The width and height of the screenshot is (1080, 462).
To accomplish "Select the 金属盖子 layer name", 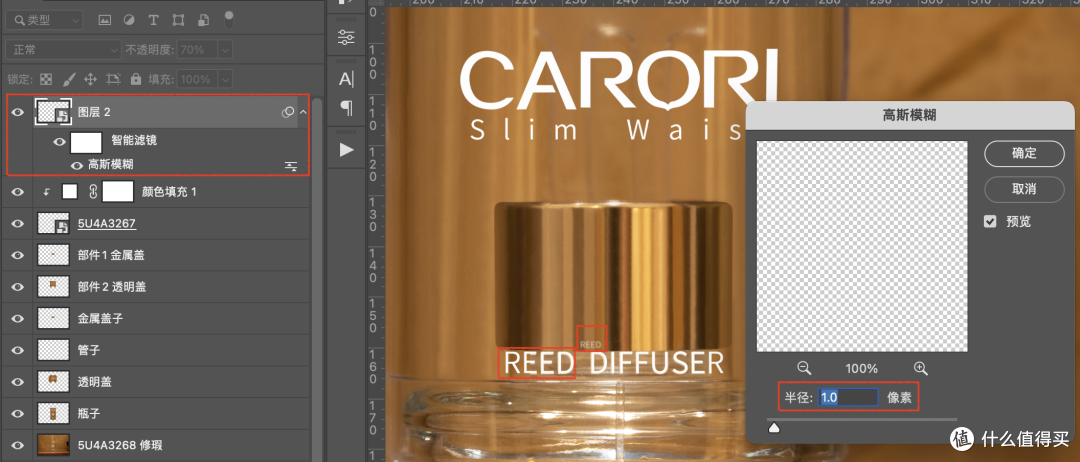I will click(100, 319).
